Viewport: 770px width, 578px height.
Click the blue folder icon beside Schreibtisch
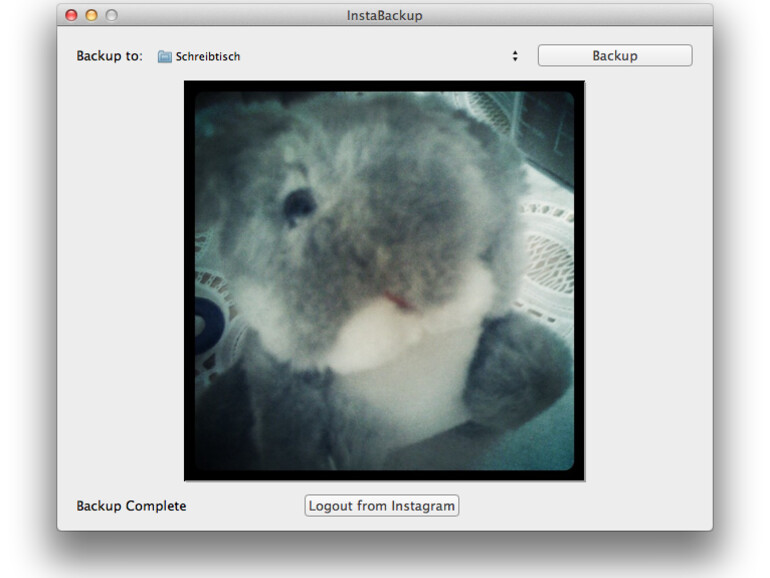[x=165, y=57]
